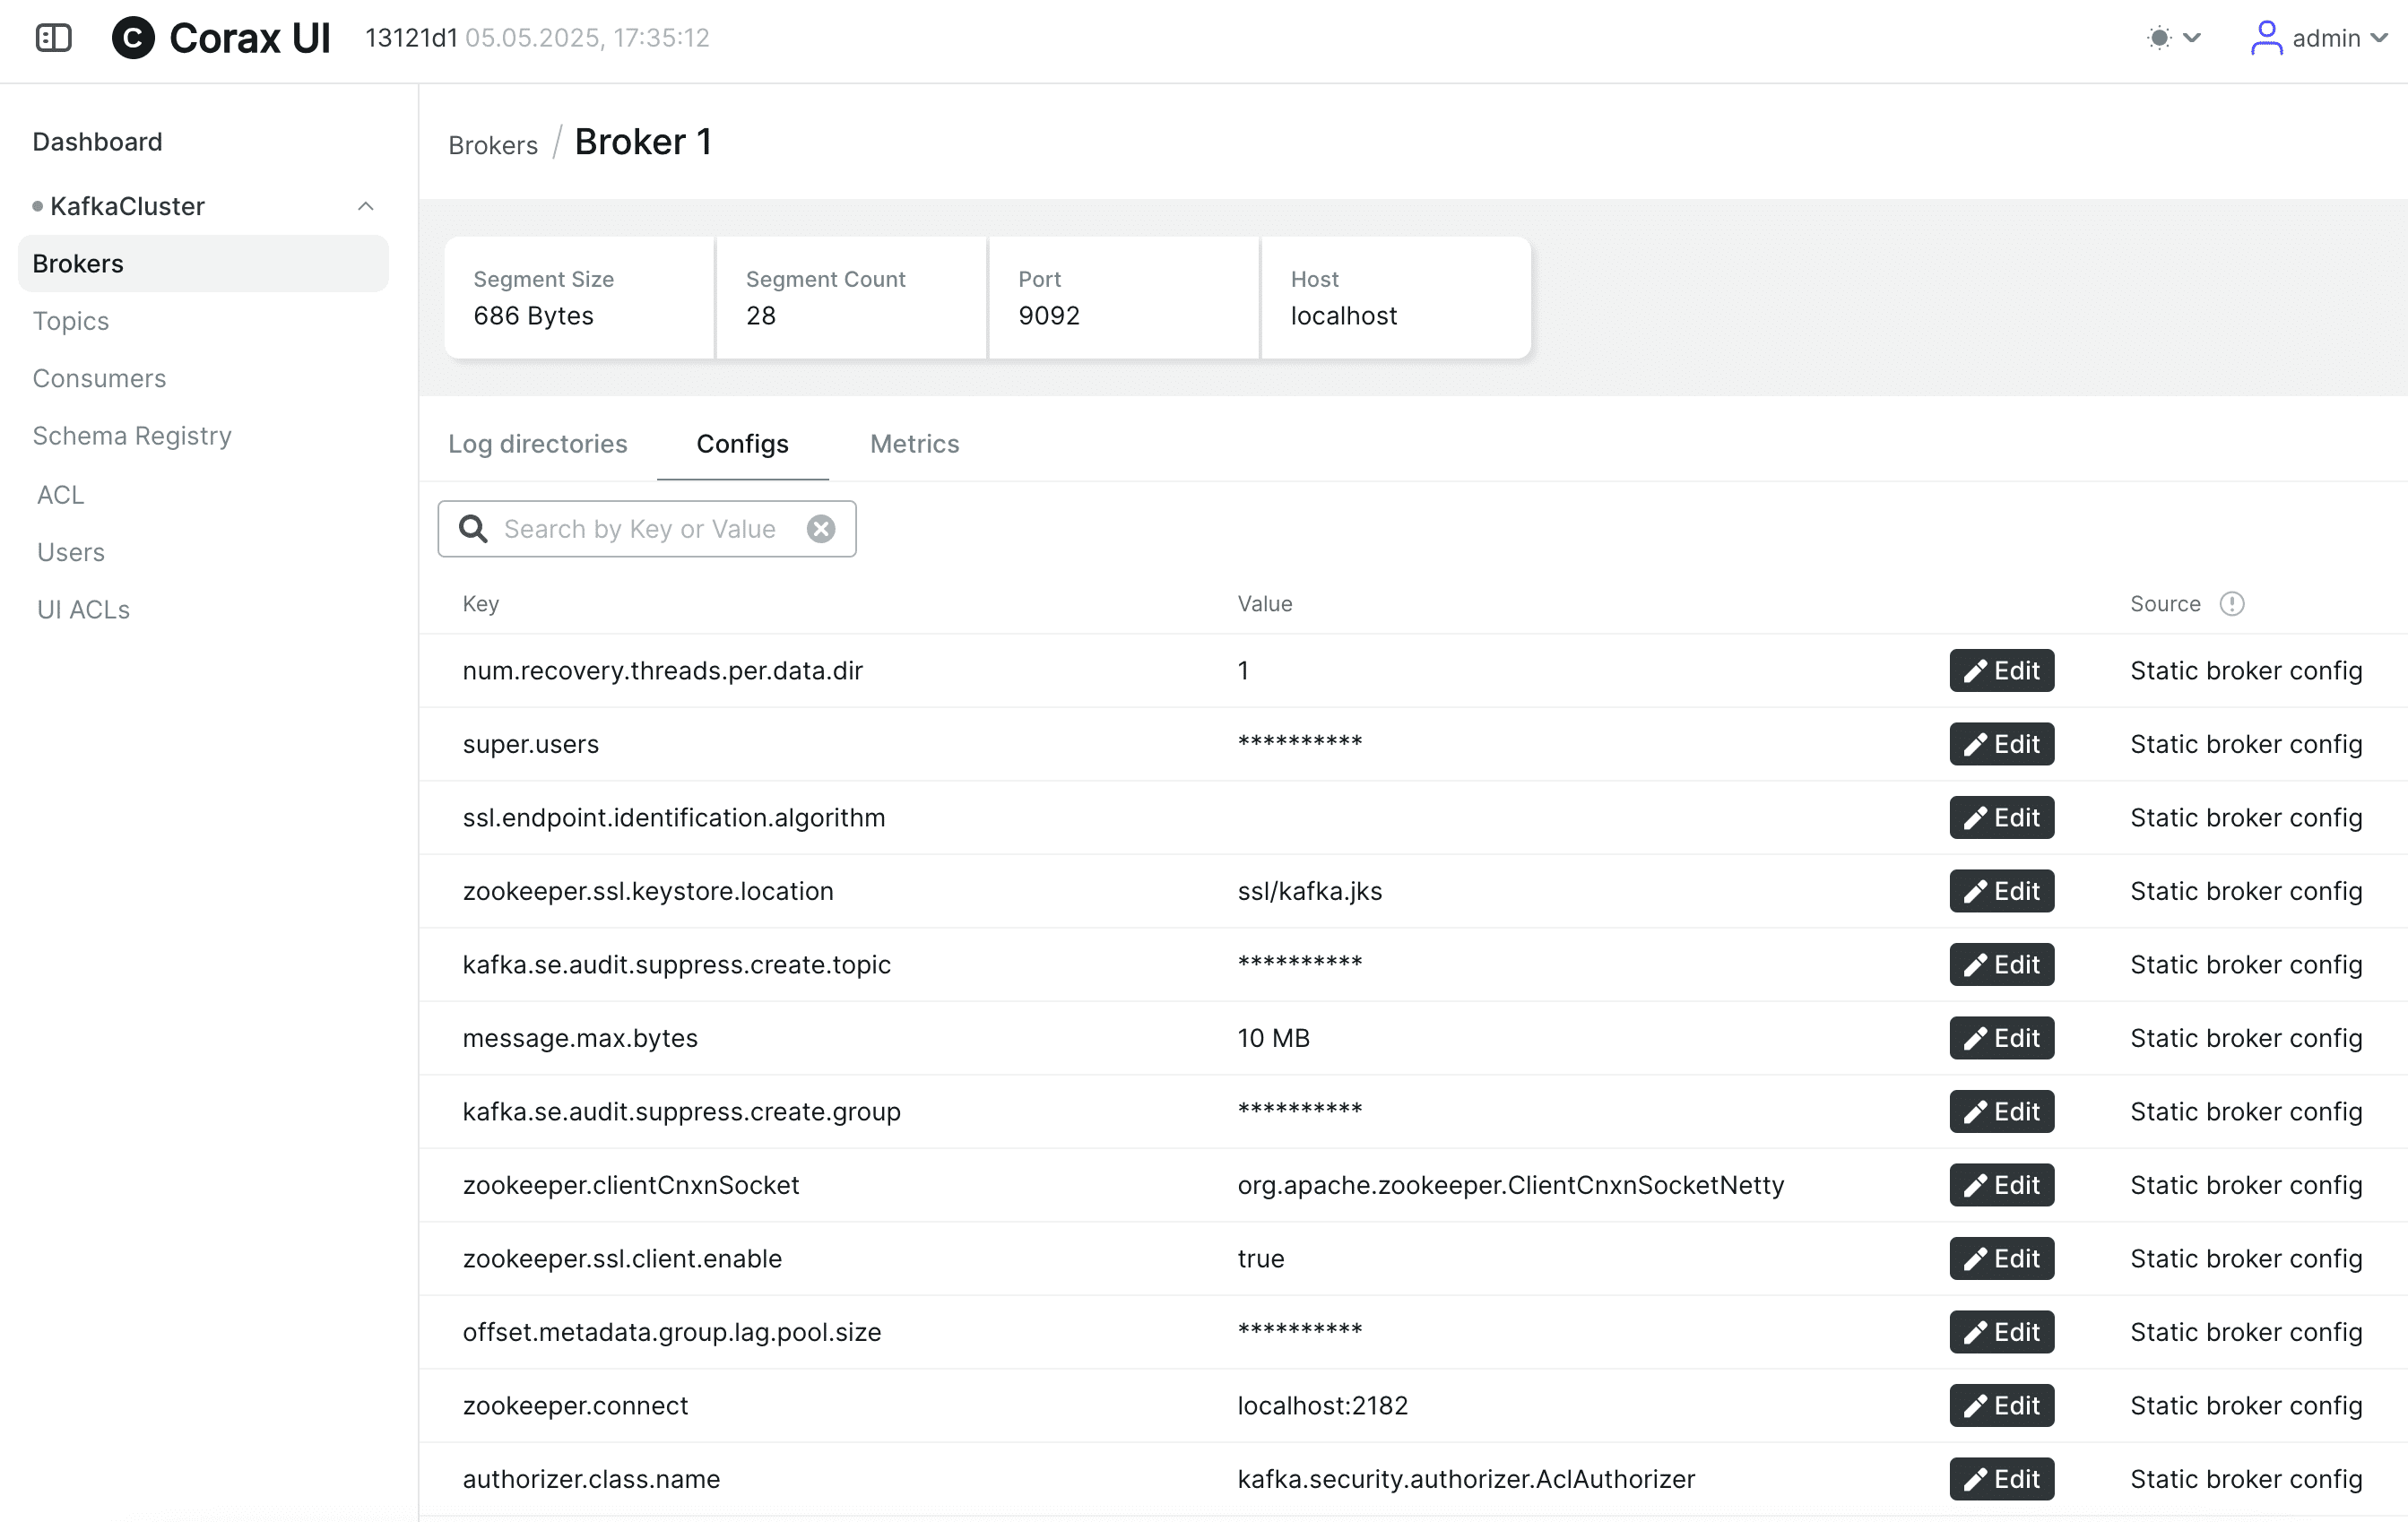The height and width of the screenshot is (1522, 2408).
Task: Click the key authorizer.class.name
Action: tap(591, 1479)
